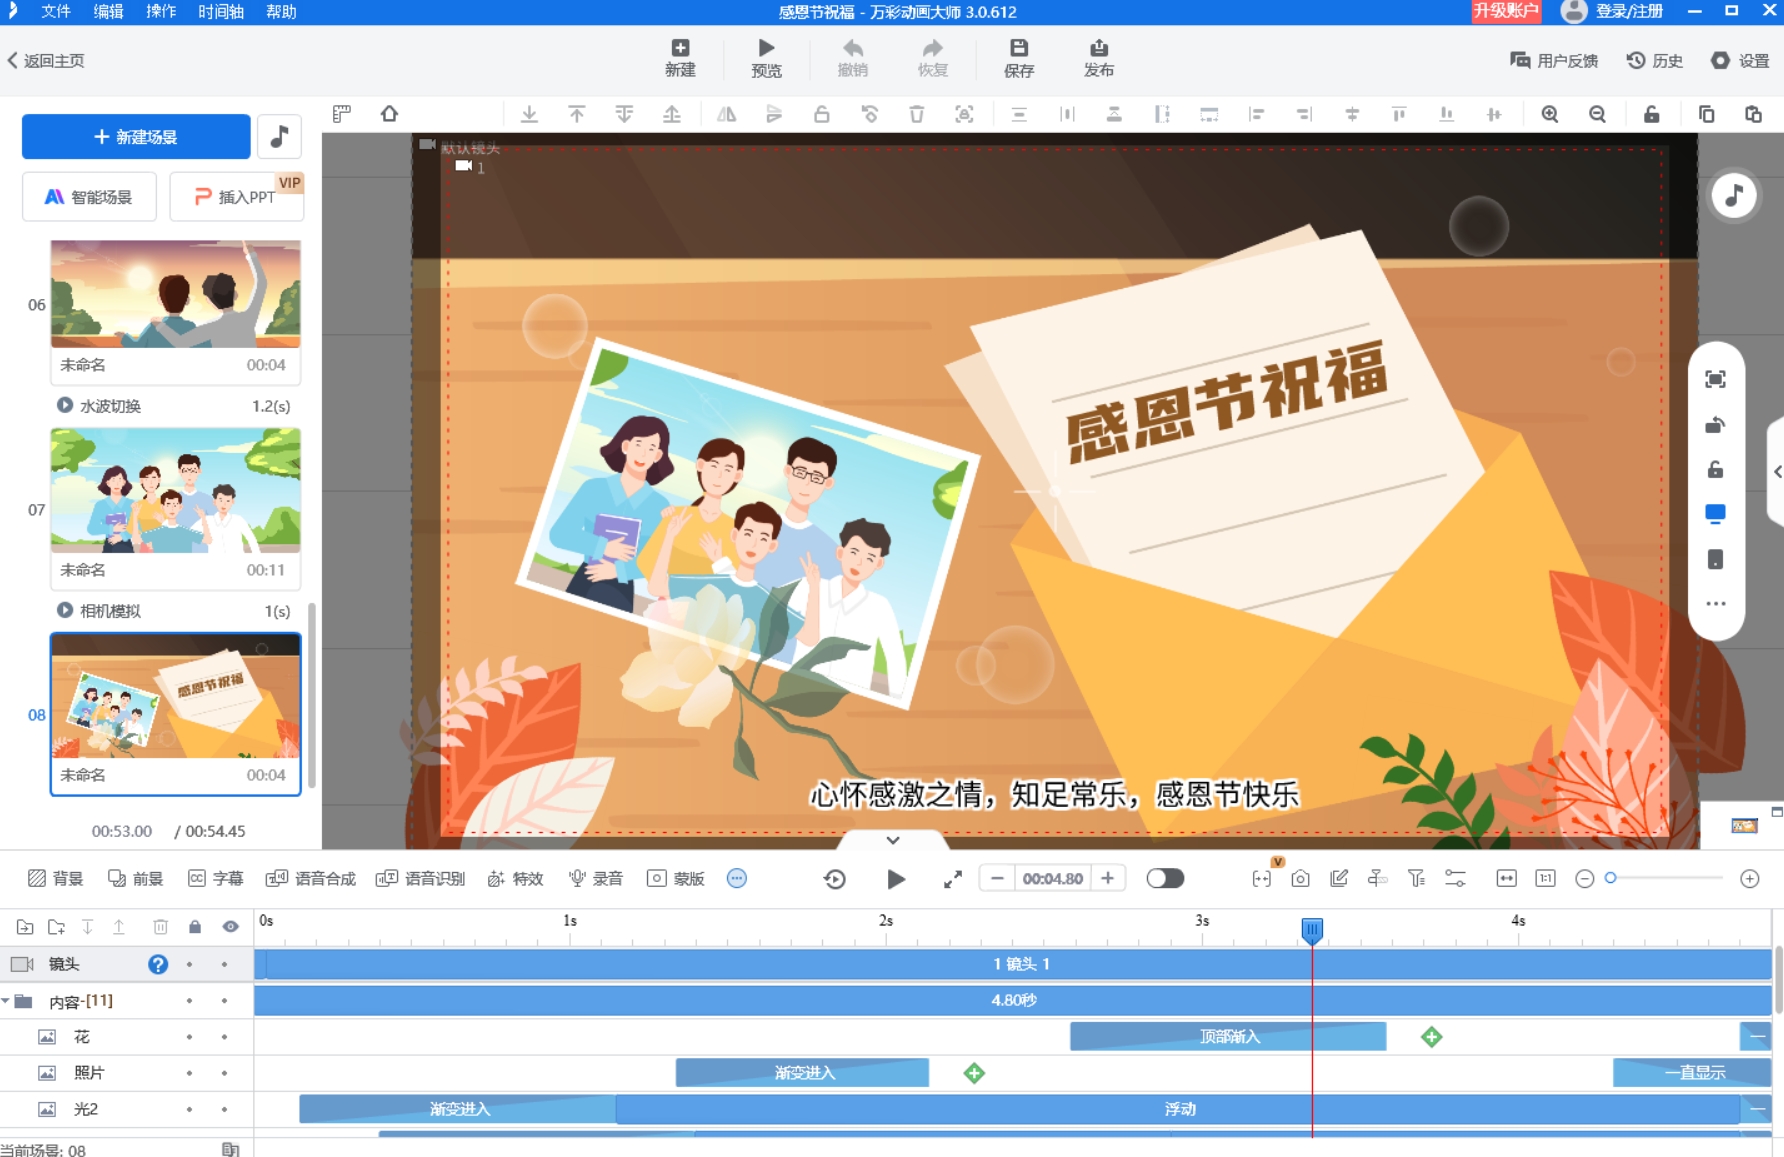
Task: Click 智能场景 button
Action: tap(89, 197)
